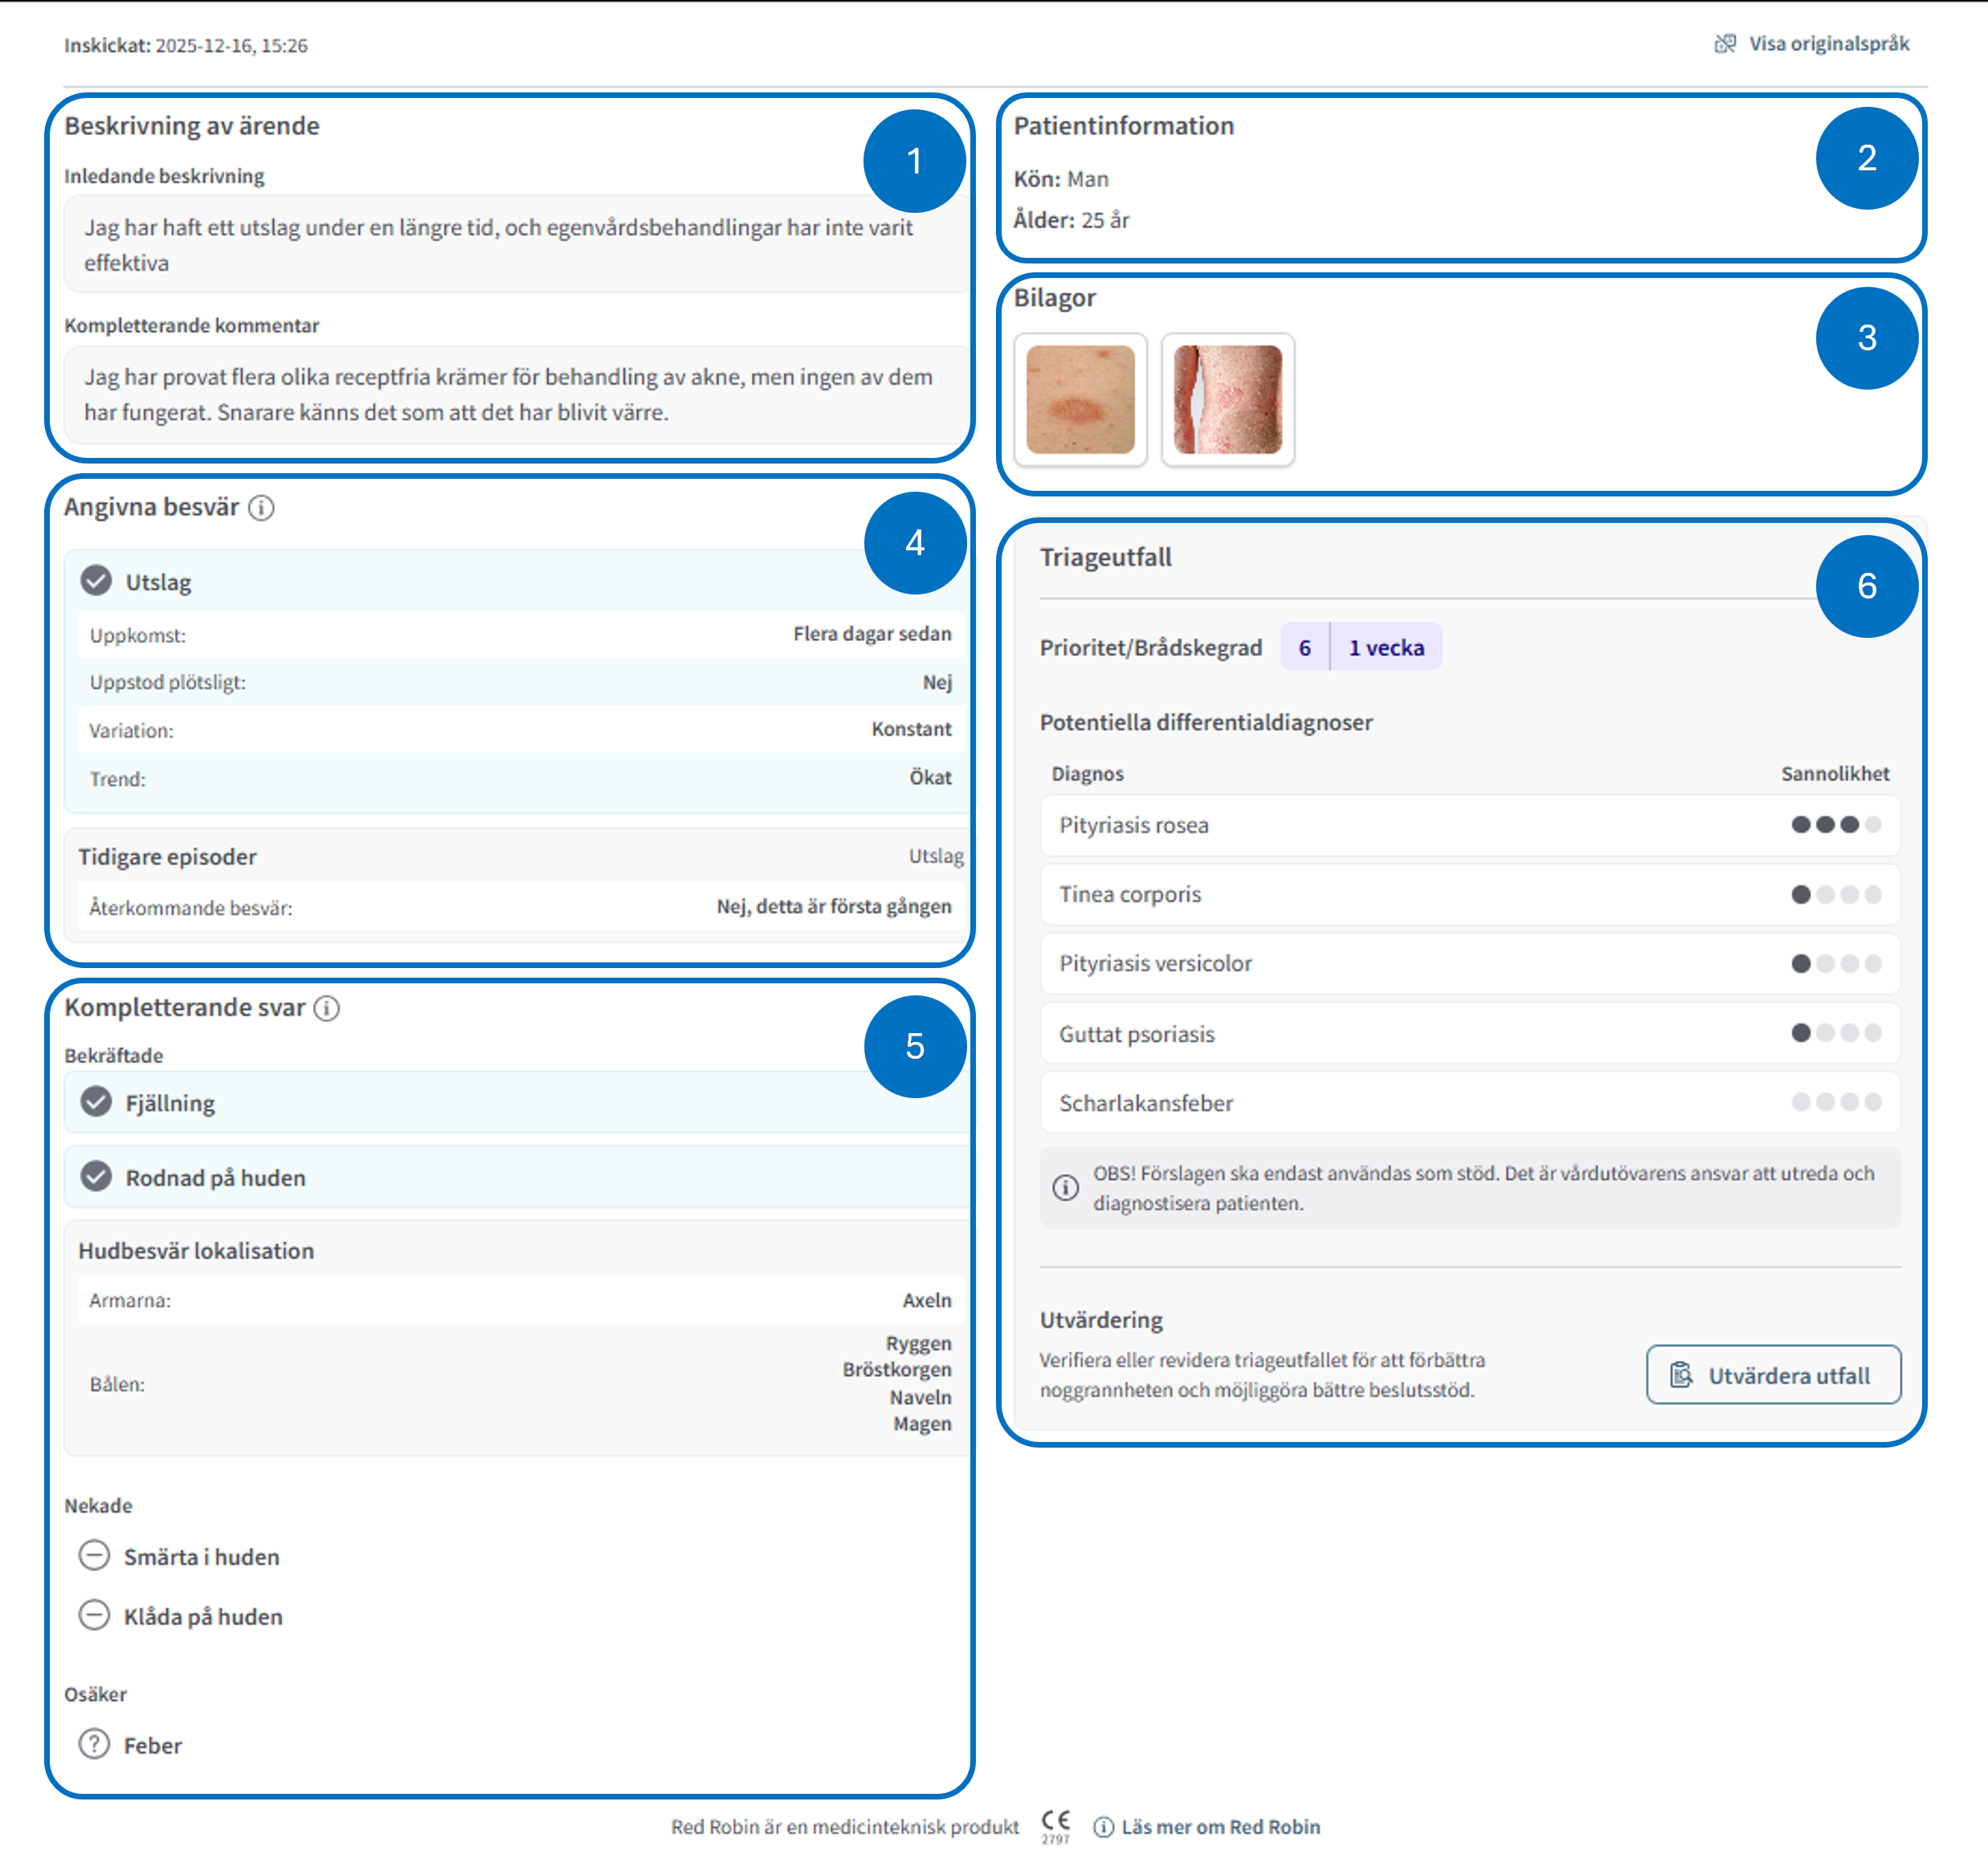Click Visa originalspråk link
Viewport: 1988px width, 1875px height.
[1828, 44]
